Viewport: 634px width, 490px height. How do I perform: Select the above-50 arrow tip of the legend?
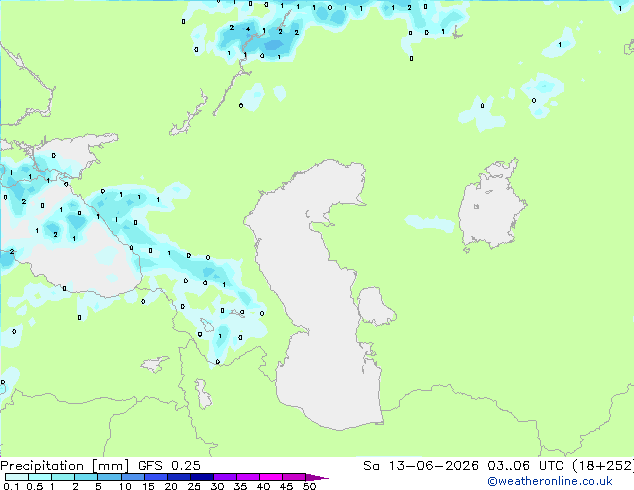pos(317,477)
